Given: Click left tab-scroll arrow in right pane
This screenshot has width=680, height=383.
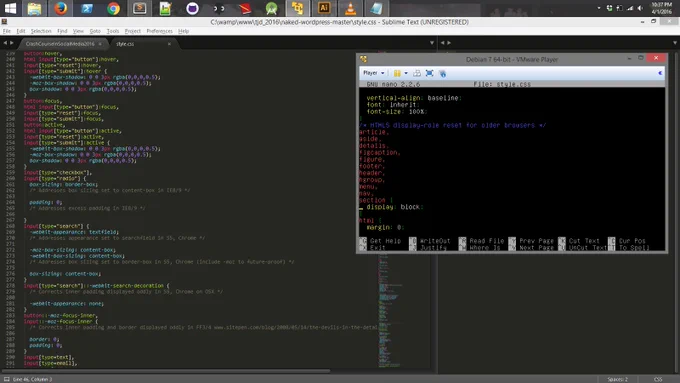Looking at the screenshot, I should point(442,43).
